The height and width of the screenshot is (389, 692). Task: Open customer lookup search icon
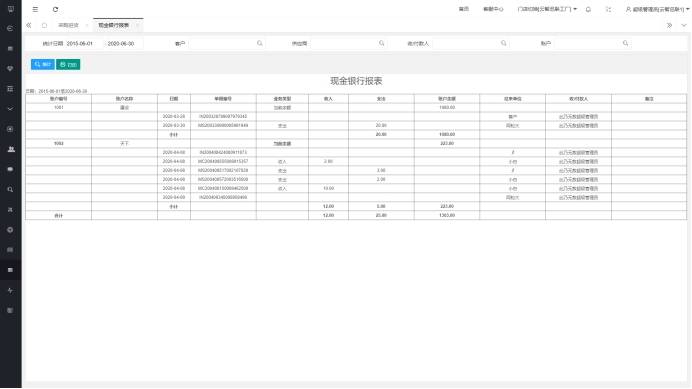pos(260,43)
